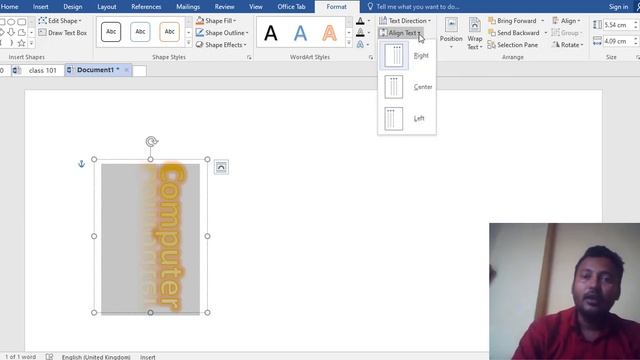640x360 pixels.
Task: Select the first black-outline shape style
Action: 111,32
